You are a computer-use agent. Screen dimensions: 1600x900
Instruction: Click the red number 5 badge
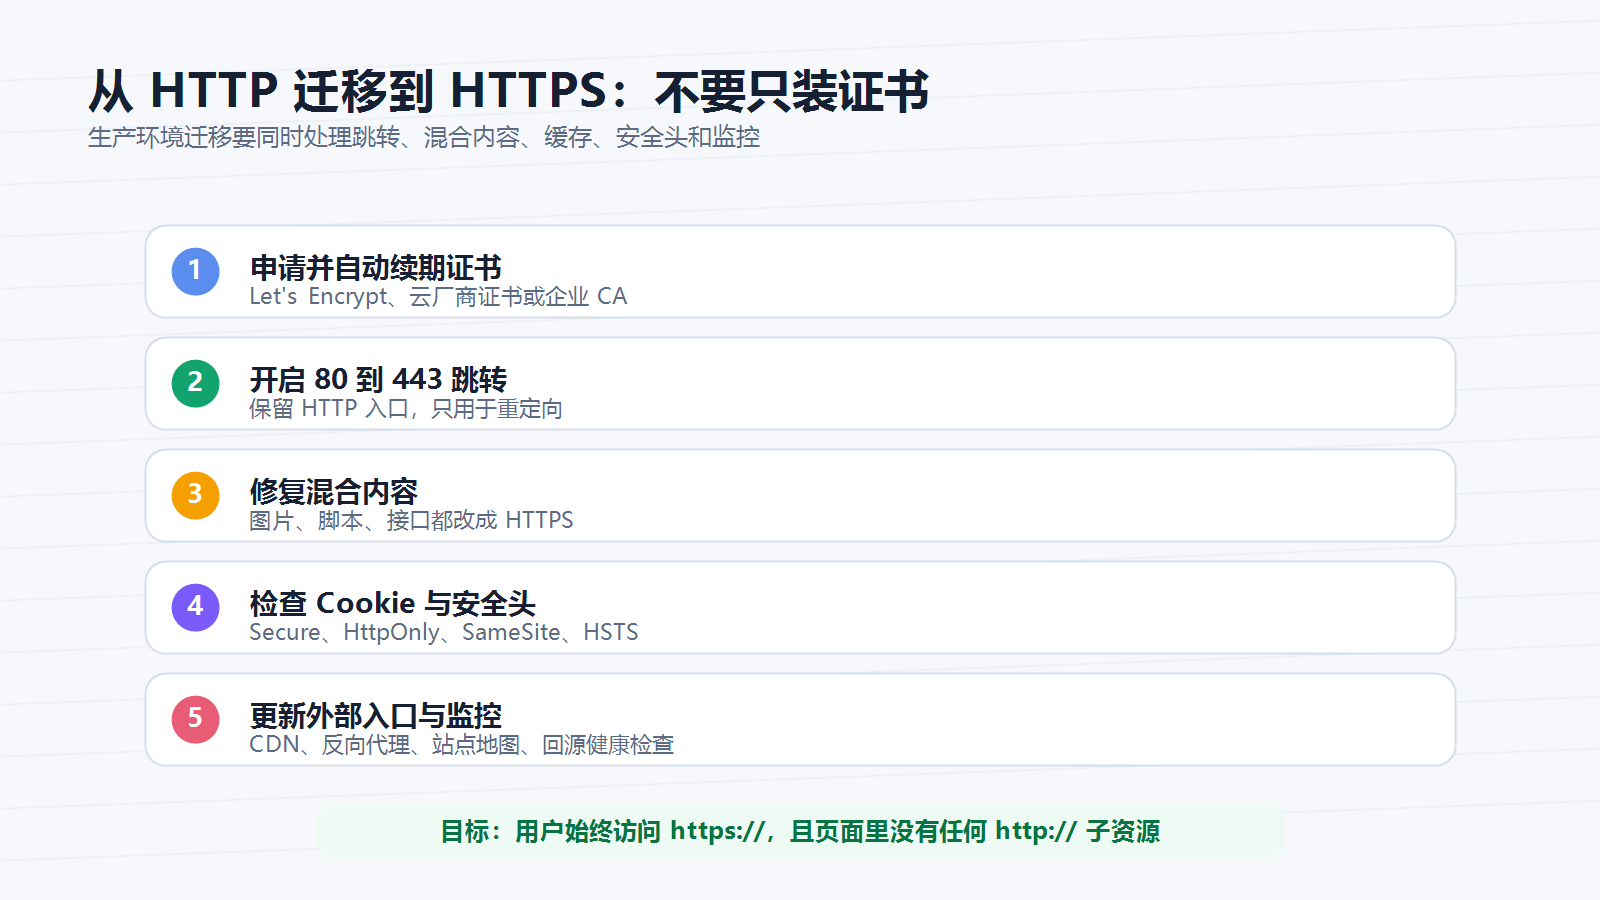[x=195, y=719]
